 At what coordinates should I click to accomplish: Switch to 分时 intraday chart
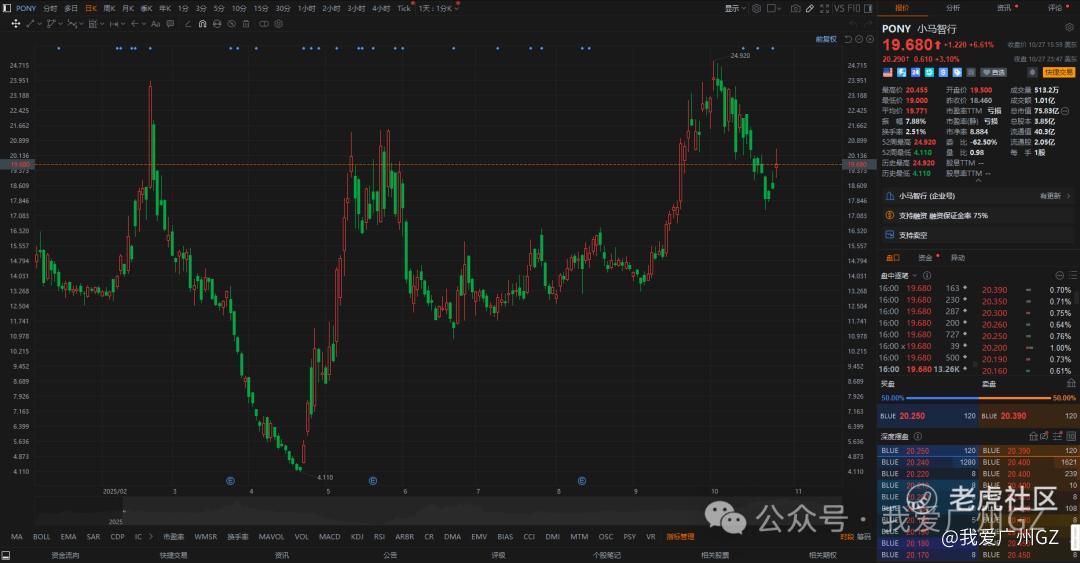coord(50,8)
